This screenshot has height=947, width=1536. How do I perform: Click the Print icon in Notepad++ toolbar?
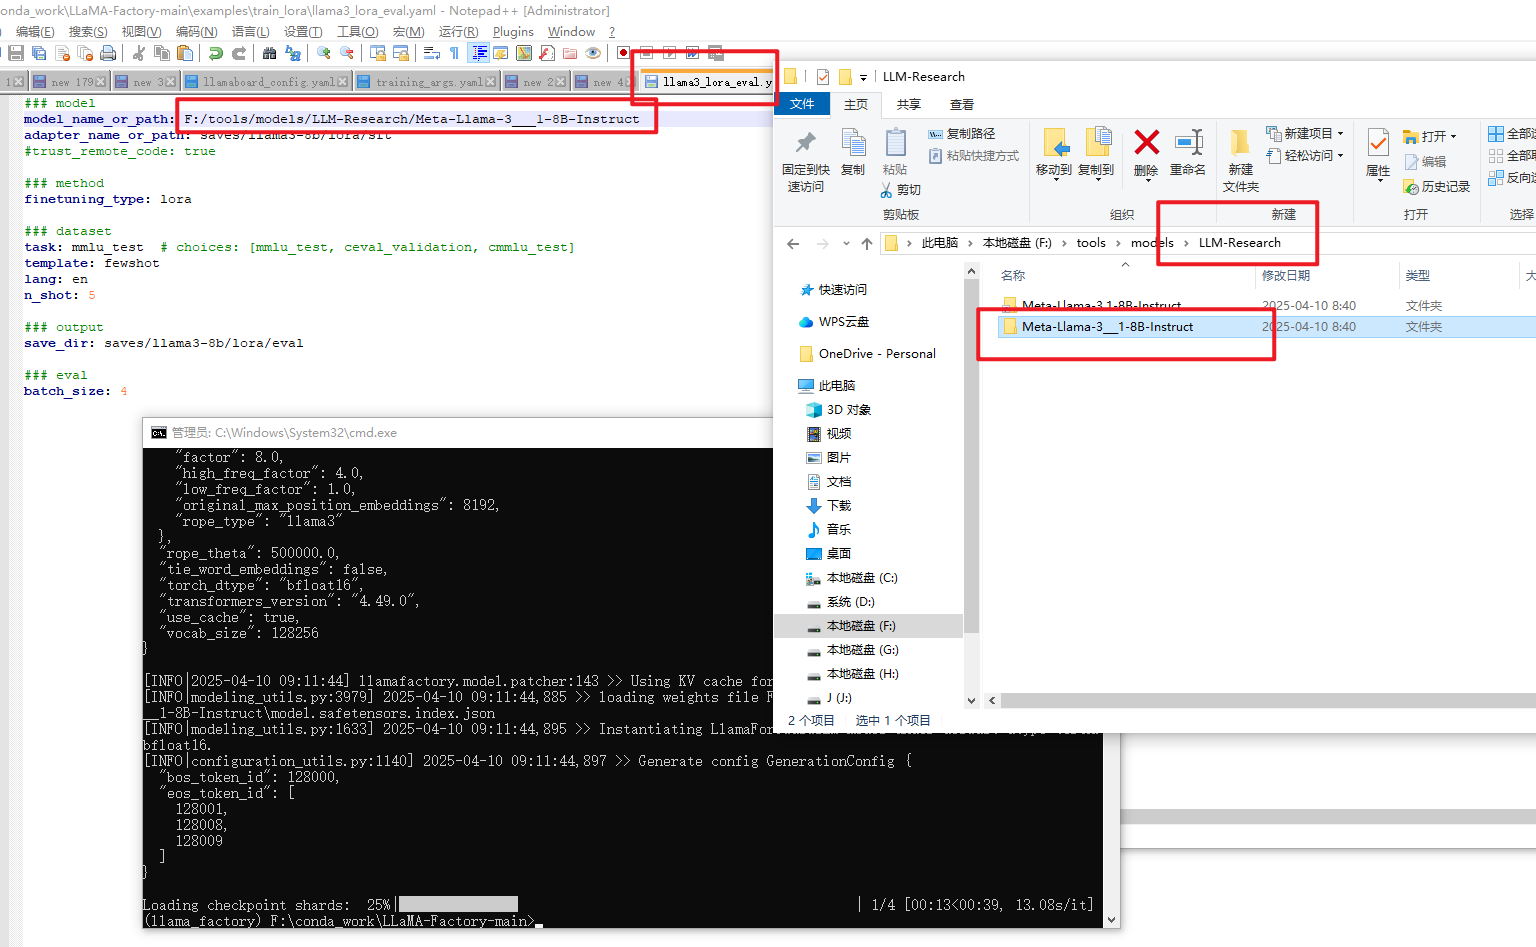(x=108, y=53)
